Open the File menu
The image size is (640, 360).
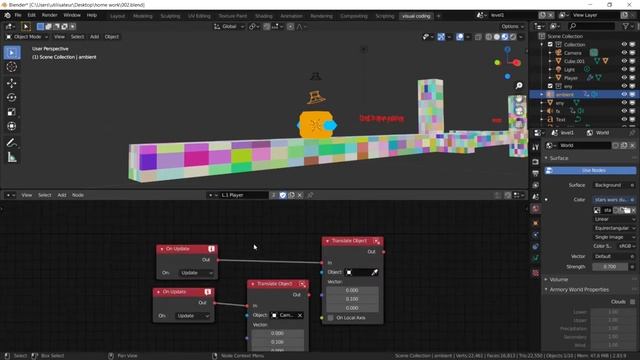[18, 15]
